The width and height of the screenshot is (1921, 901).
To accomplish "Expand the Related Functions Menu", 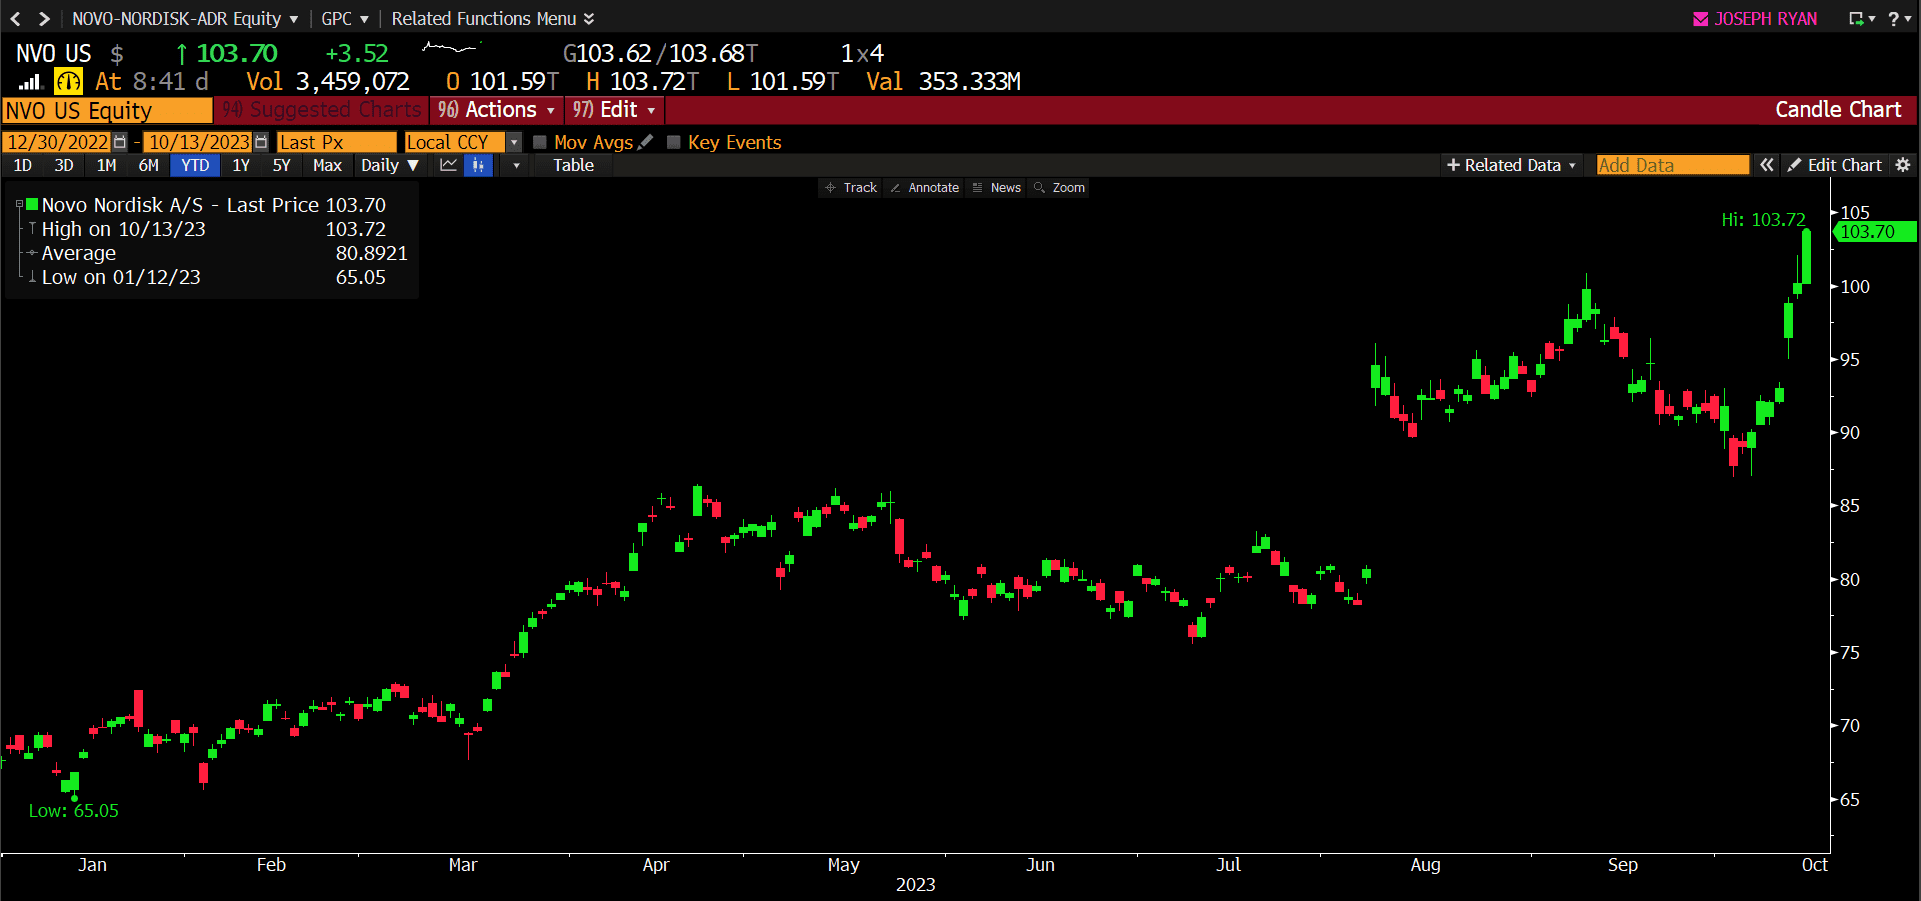I will coord(492,19).
